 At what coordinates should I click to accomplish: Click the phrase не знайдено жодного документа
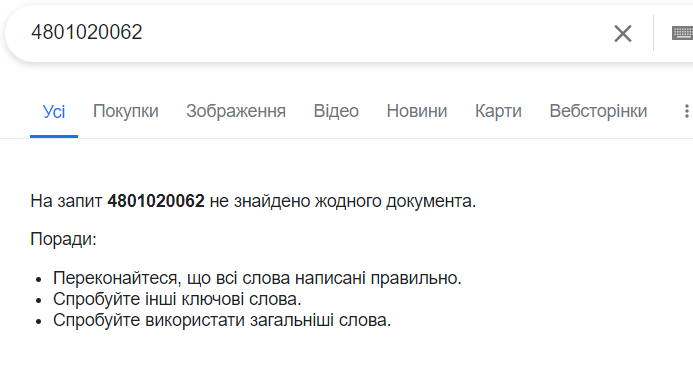(343, 201)
